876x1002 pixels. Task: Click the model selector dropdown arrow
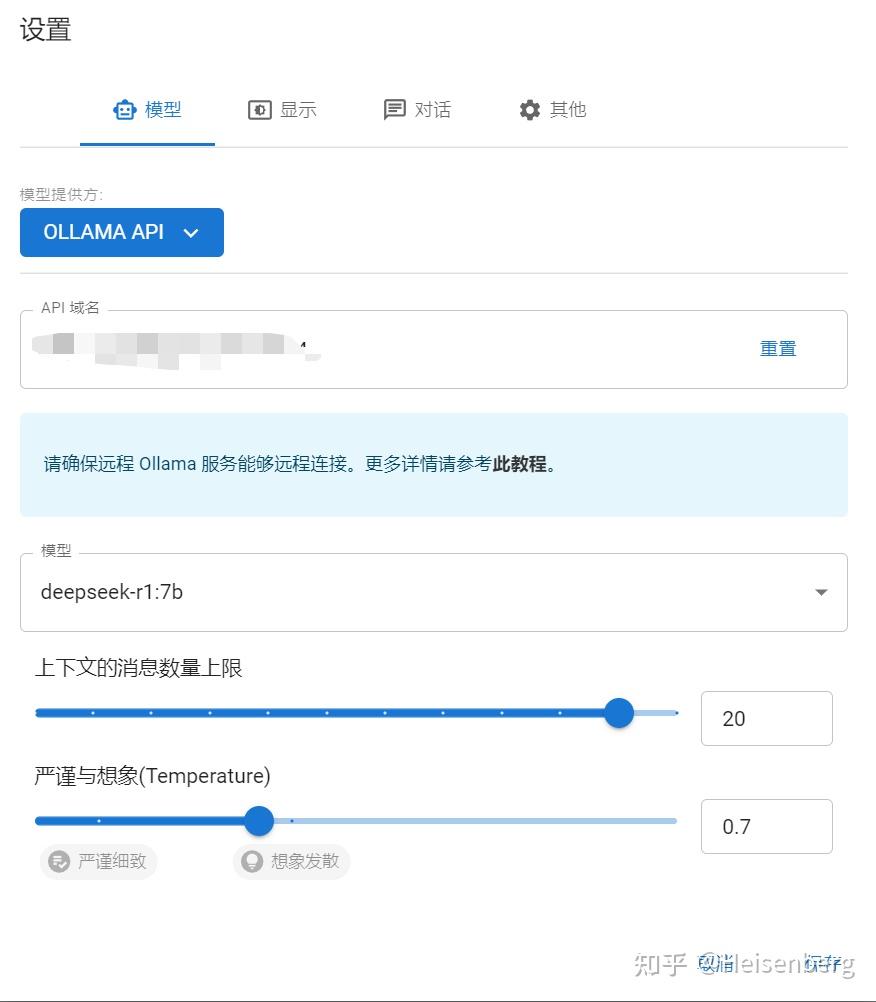(821, 592)
